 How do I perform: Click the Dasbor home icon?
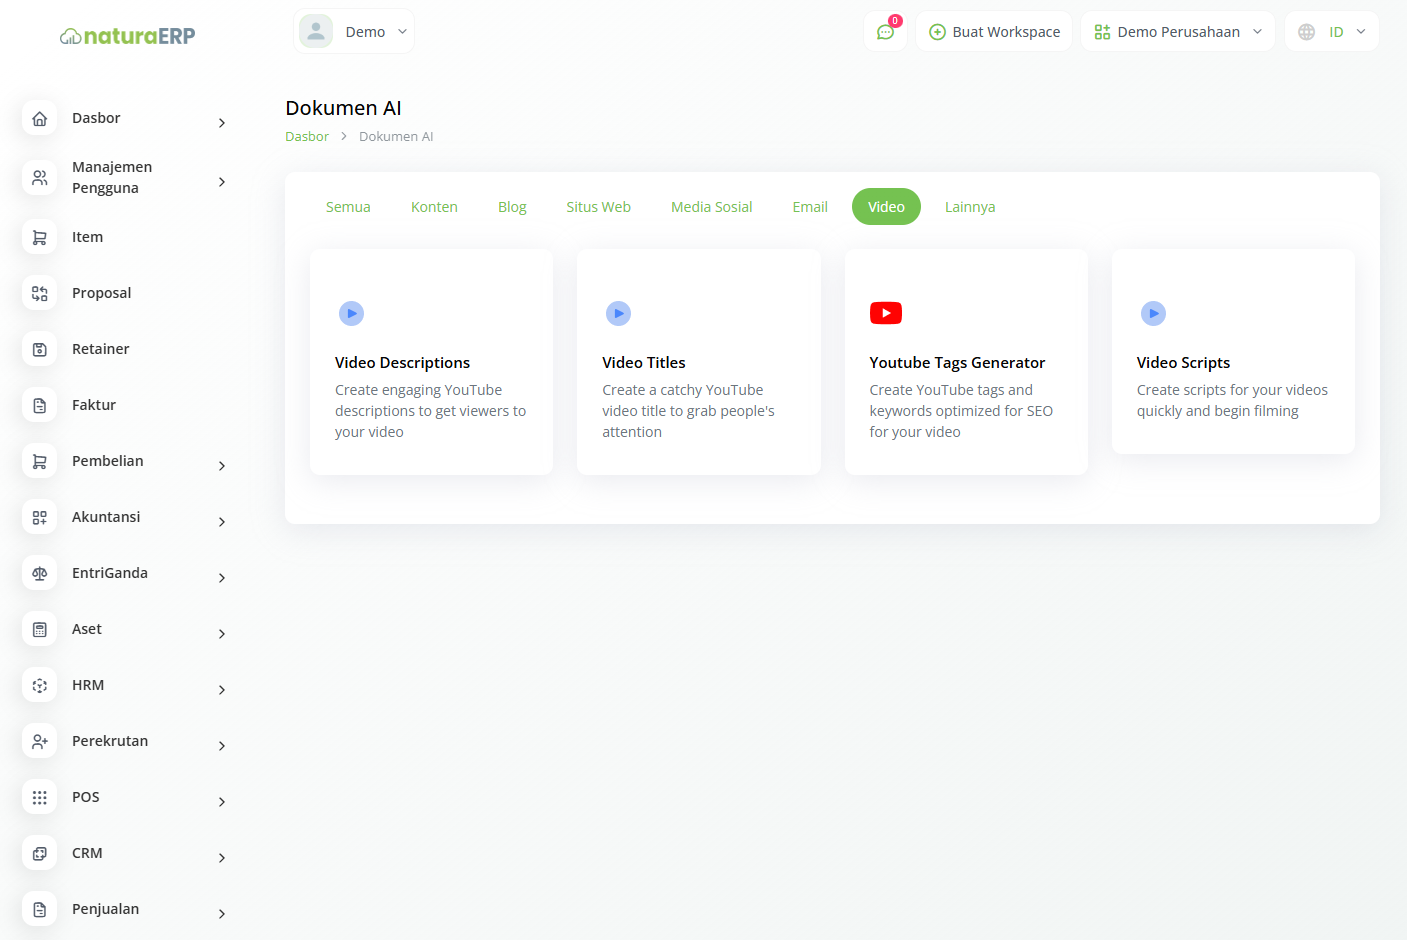tap(40, 119)
